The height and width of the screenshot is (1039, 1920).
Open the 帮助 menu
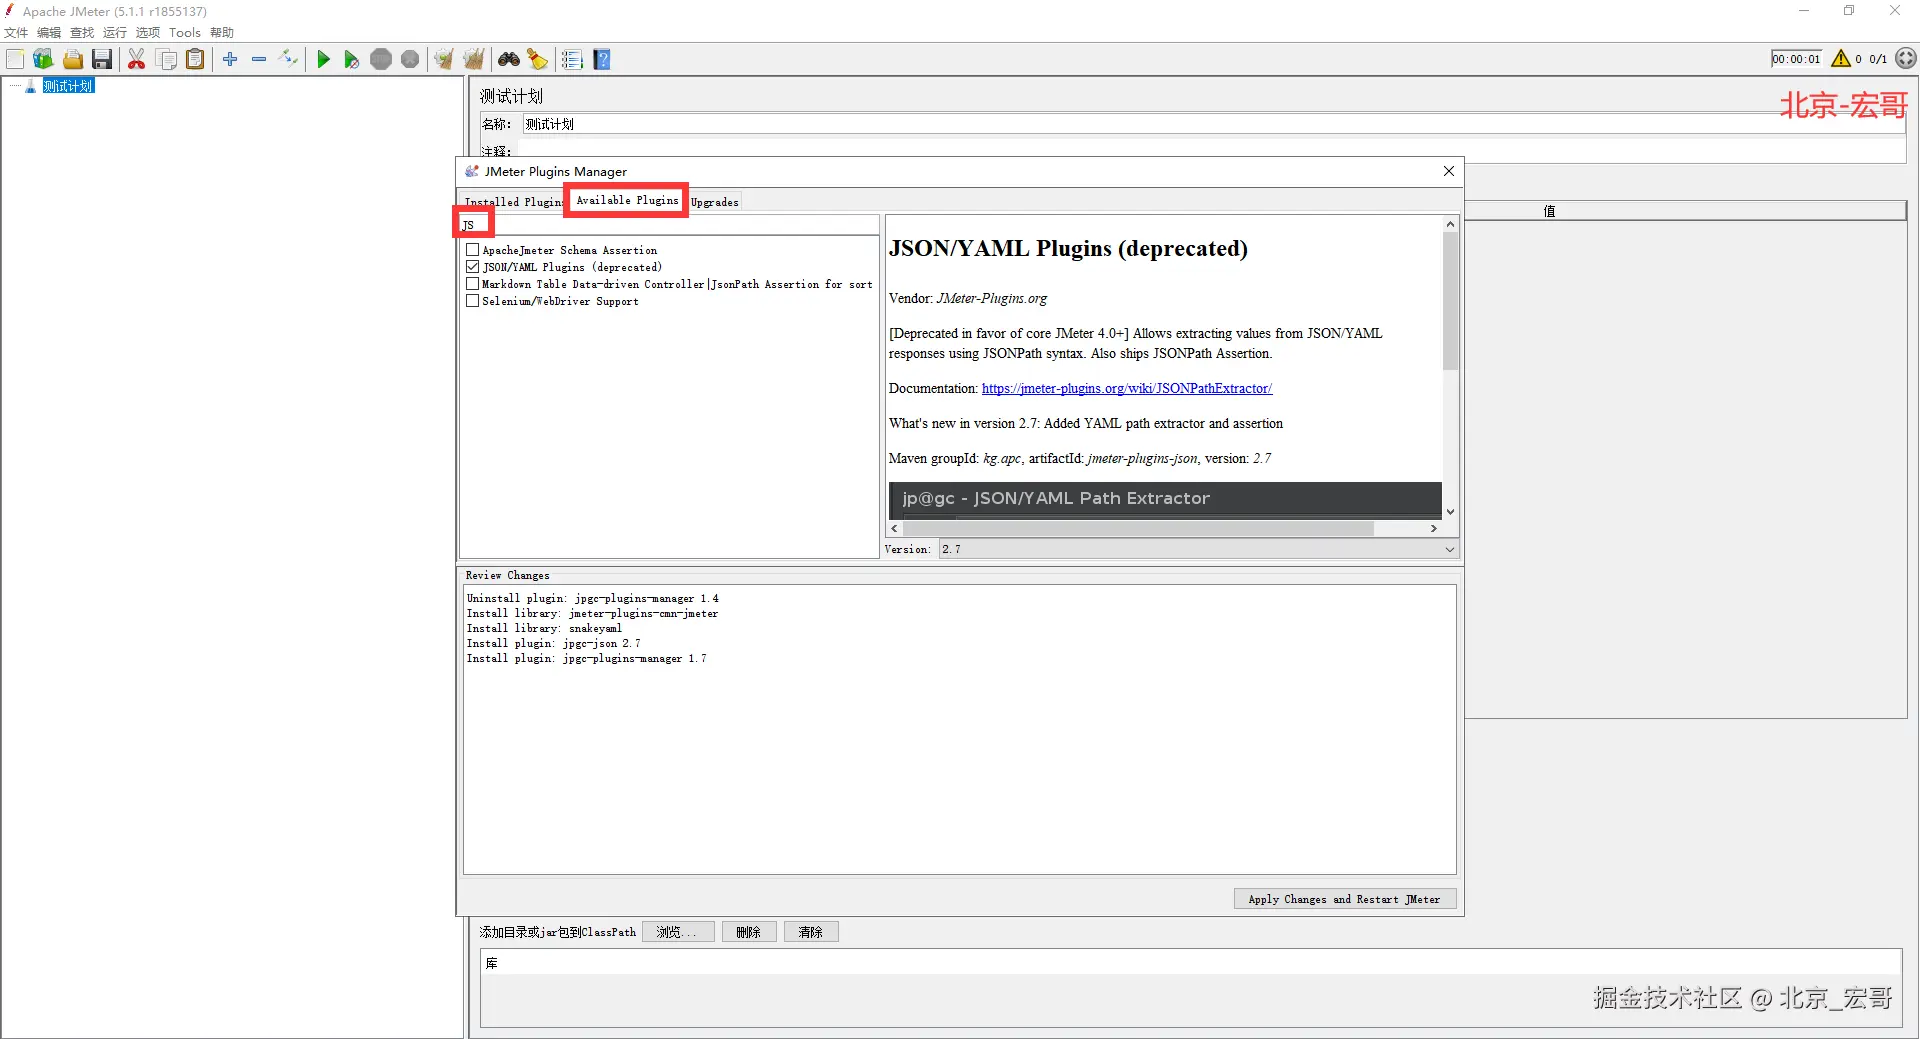(222, 33)
